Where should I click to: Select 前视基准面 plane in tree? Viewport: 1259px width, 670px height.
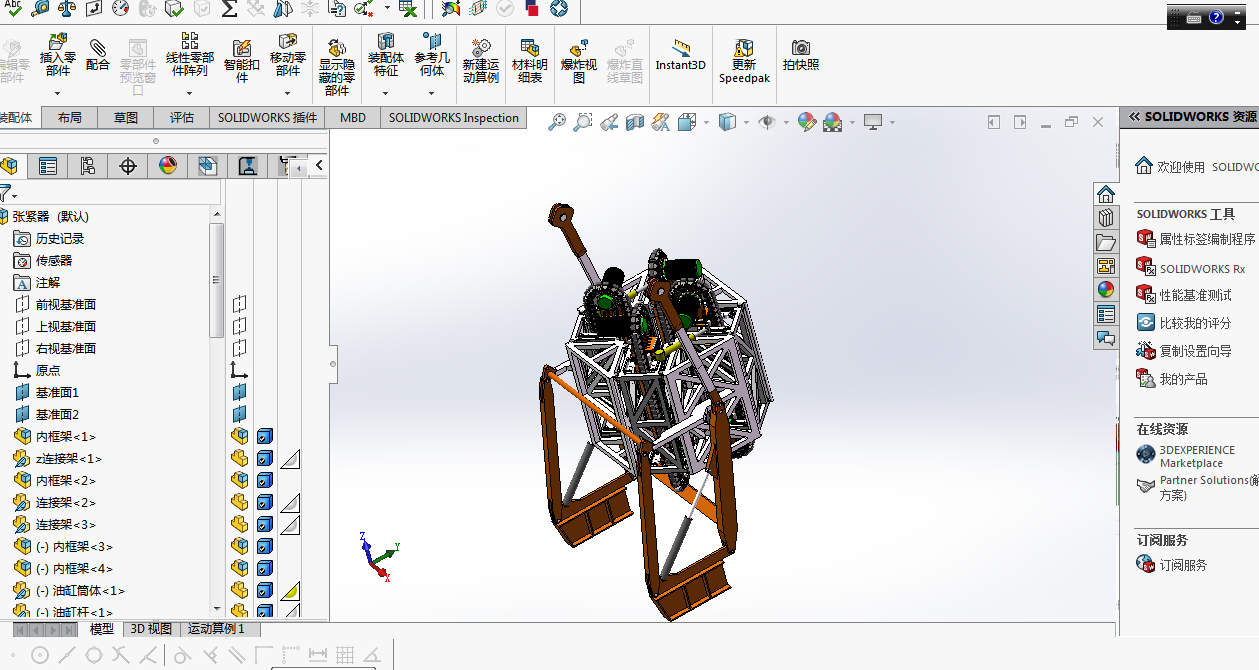pyautogui.click(x=66, y=305)
